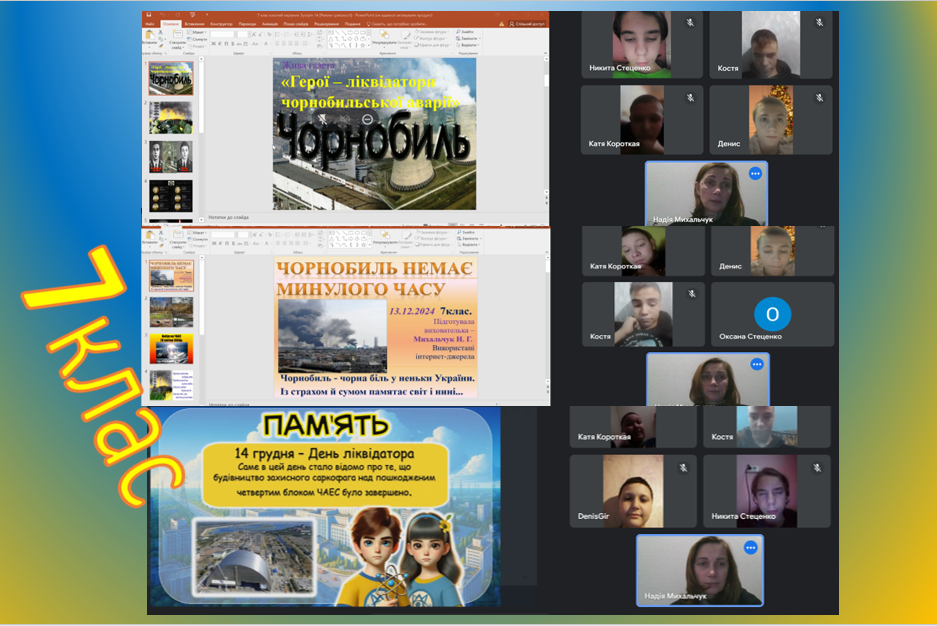This screenshot has height=626, width=937.
Task: Click Нотатки до слайда notes area, upper PowerPoint
Action: point(229,217)
